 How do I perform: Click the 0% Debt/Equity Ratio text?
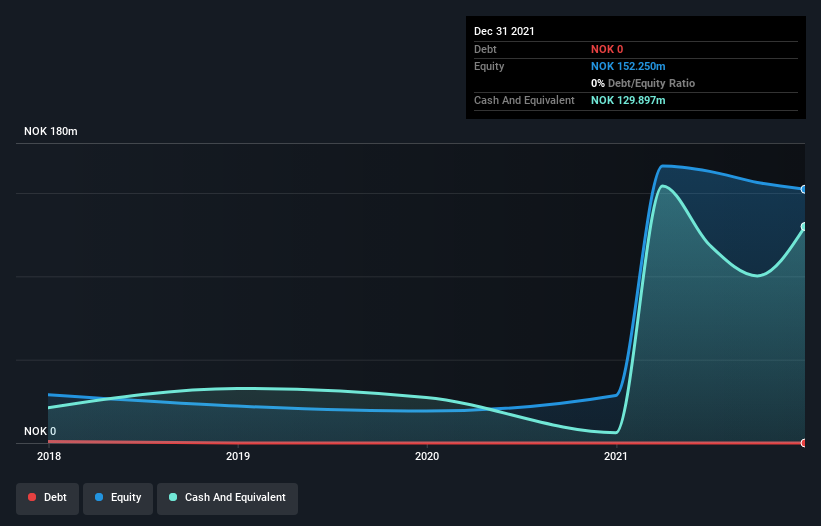tap(643, 83)
